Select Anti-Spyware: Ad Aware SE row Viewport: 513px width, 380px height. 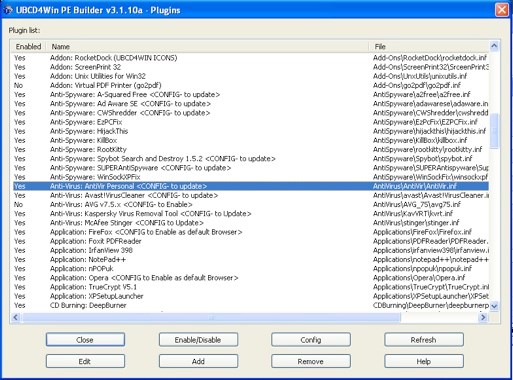tap(251, 104)
